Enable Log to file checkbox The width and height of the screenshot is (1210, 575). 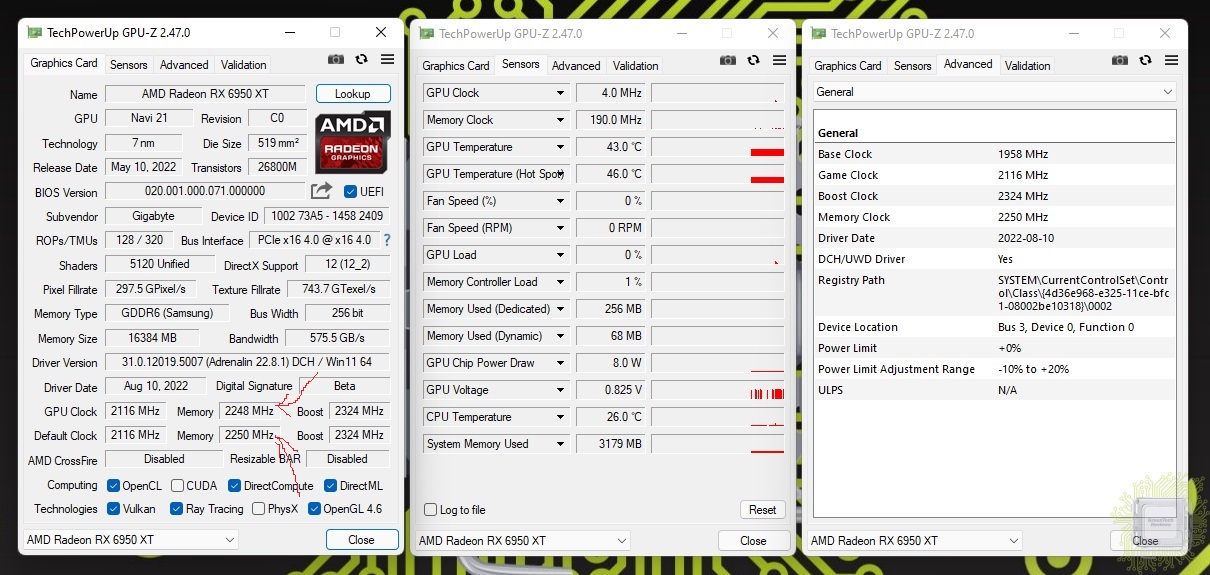pos(430,510)
